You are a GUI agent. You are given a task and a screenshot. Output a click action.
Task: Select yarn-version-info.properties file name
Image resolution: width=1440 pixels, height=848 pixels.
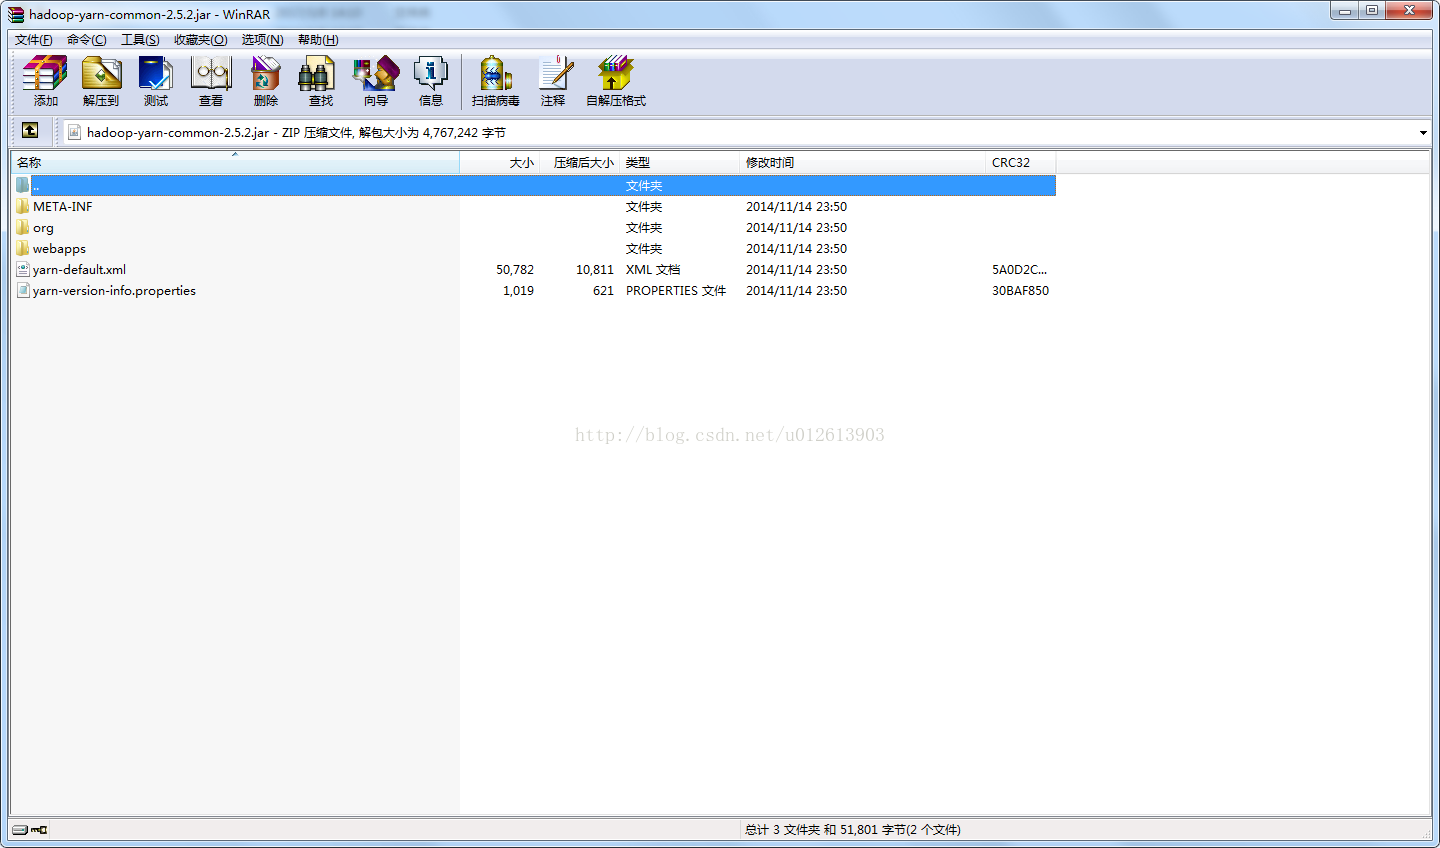(x=114, y=290)
